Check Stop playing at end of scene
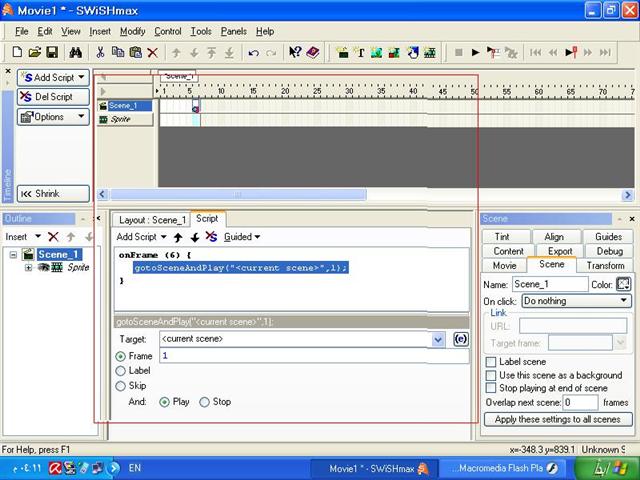The width and height of the screenshot is (640, 480). (491, 388)
